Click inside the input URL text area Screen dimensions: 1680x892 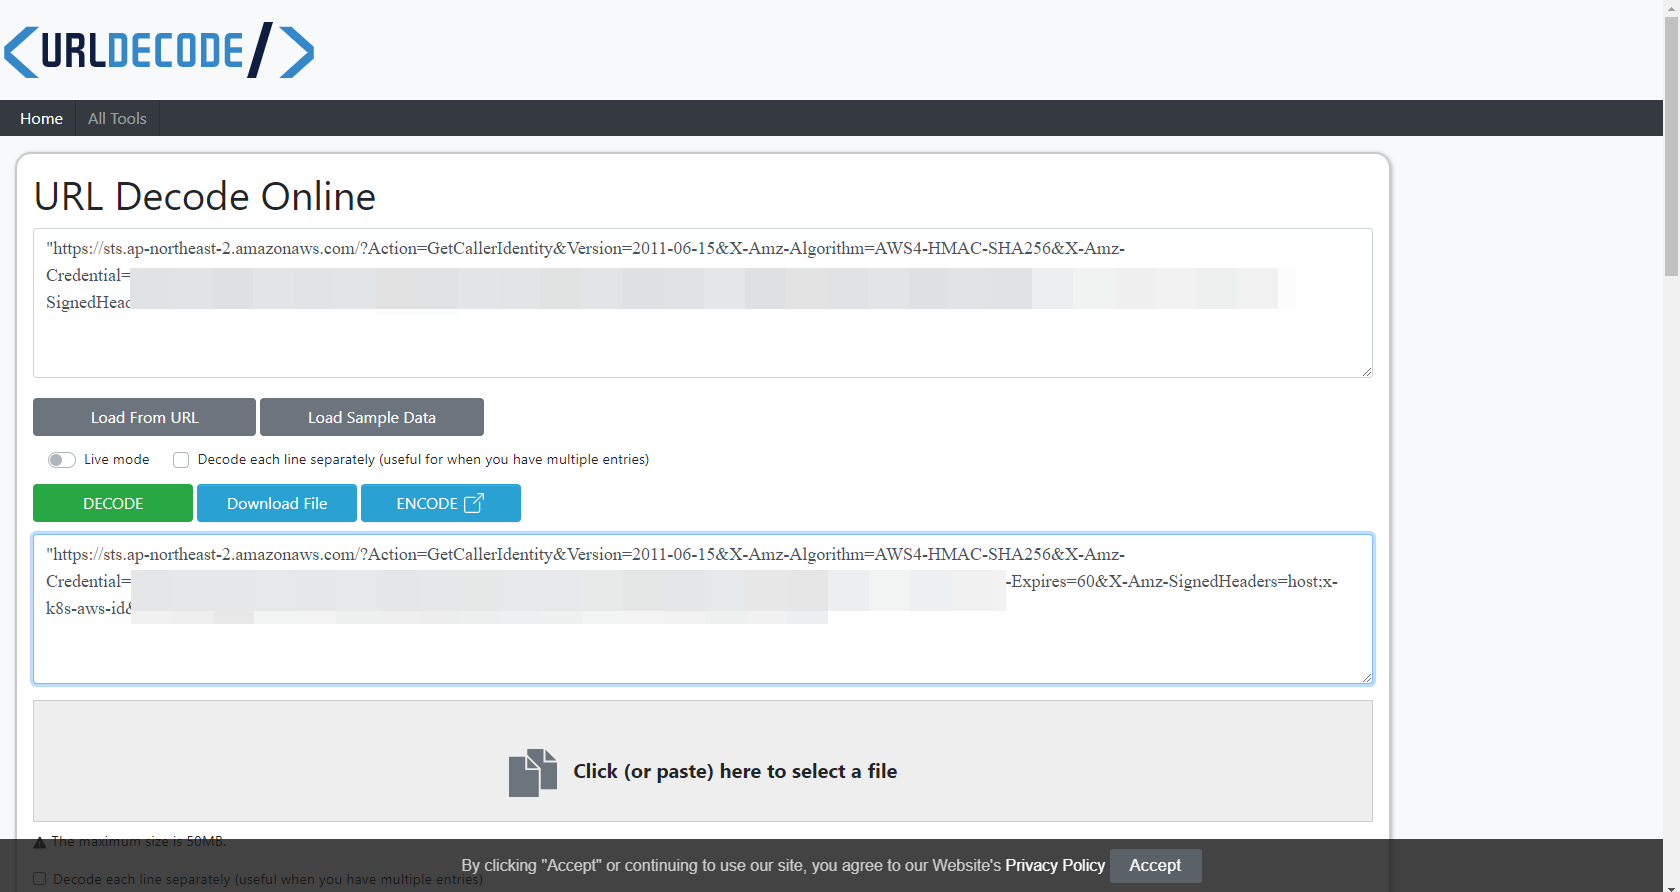(703, 303)
